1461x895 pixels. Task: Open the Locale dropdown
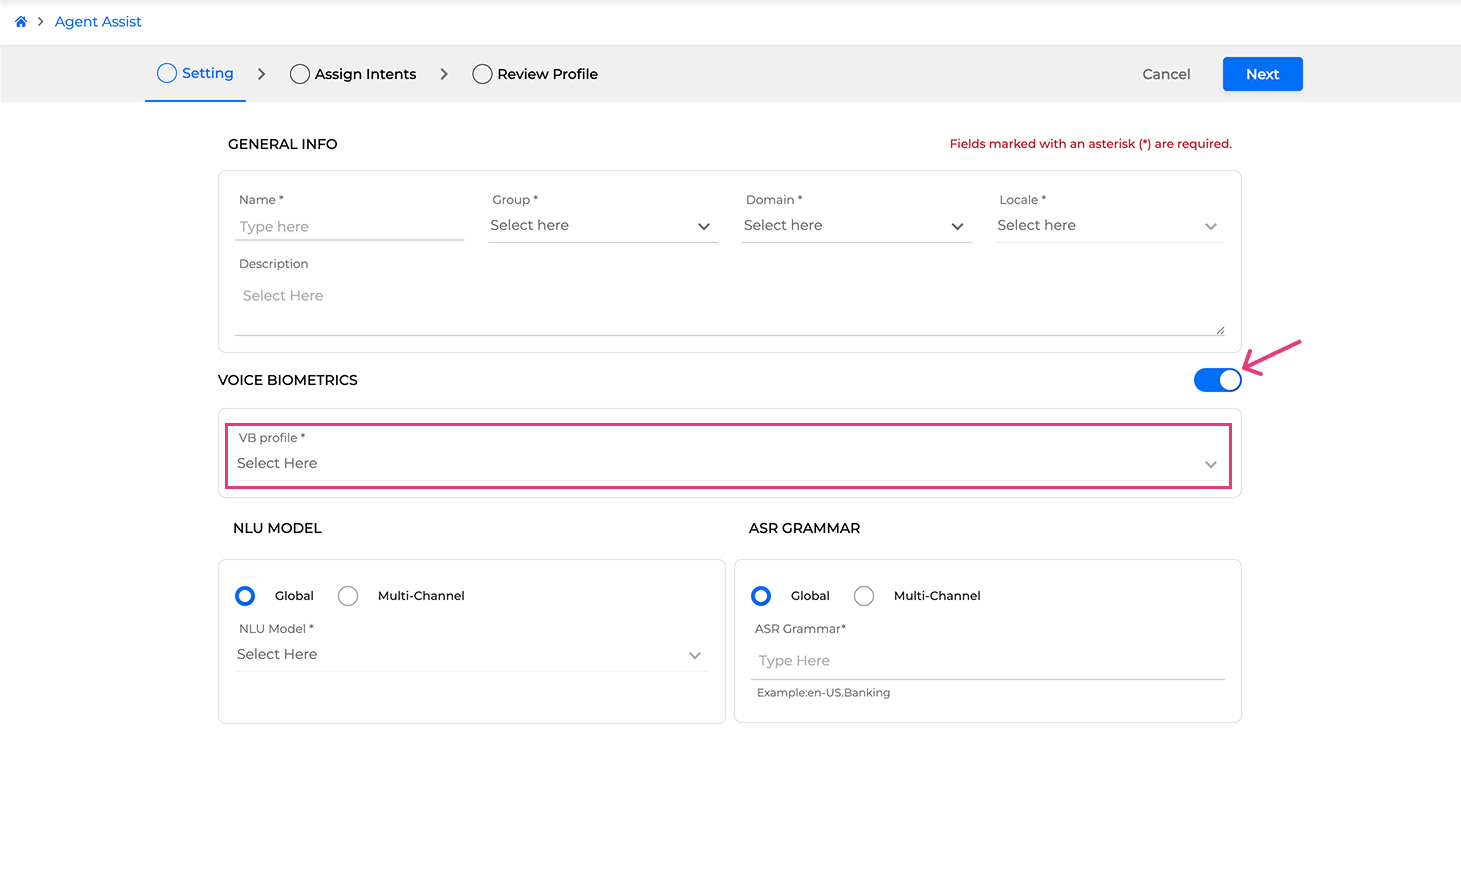1108,226
